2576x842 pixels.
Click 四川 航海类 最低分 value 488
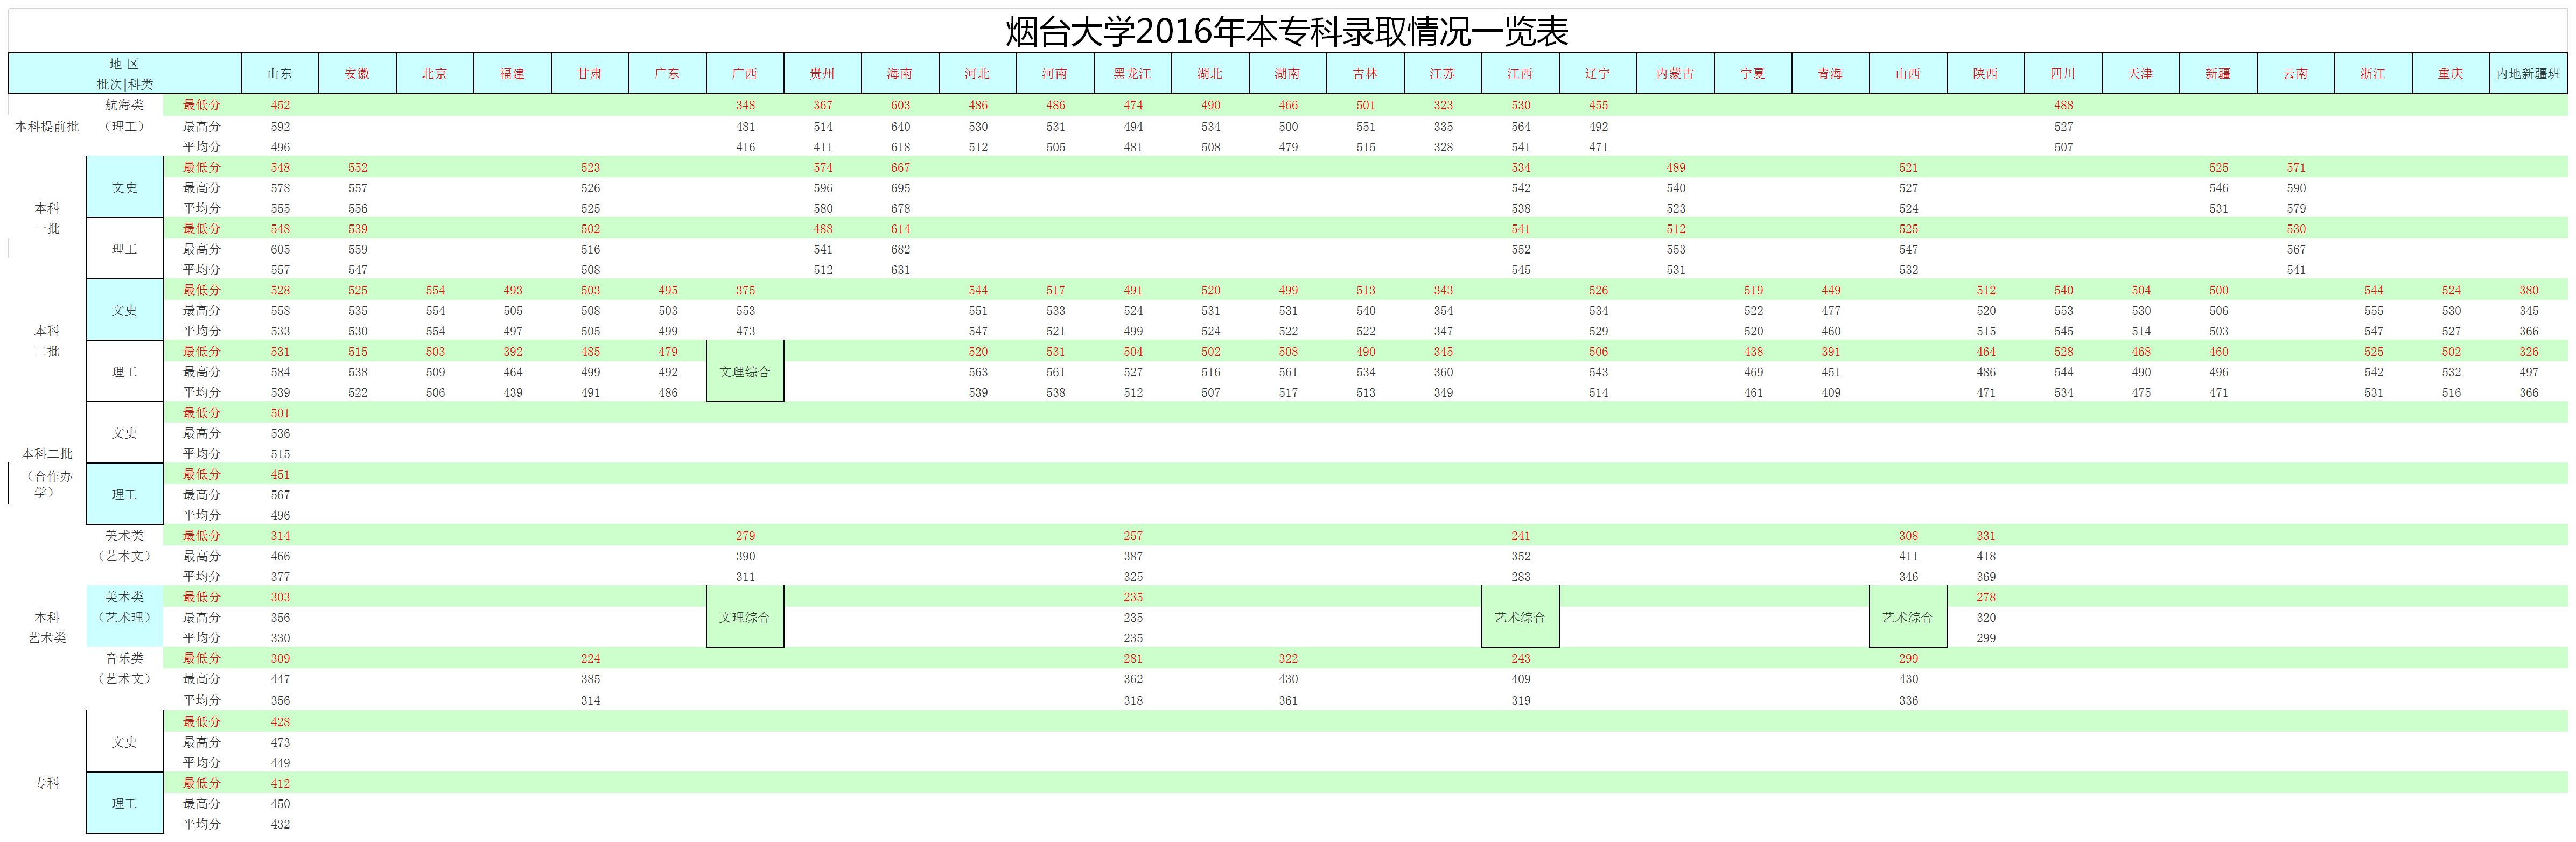tap(2063, 105)
